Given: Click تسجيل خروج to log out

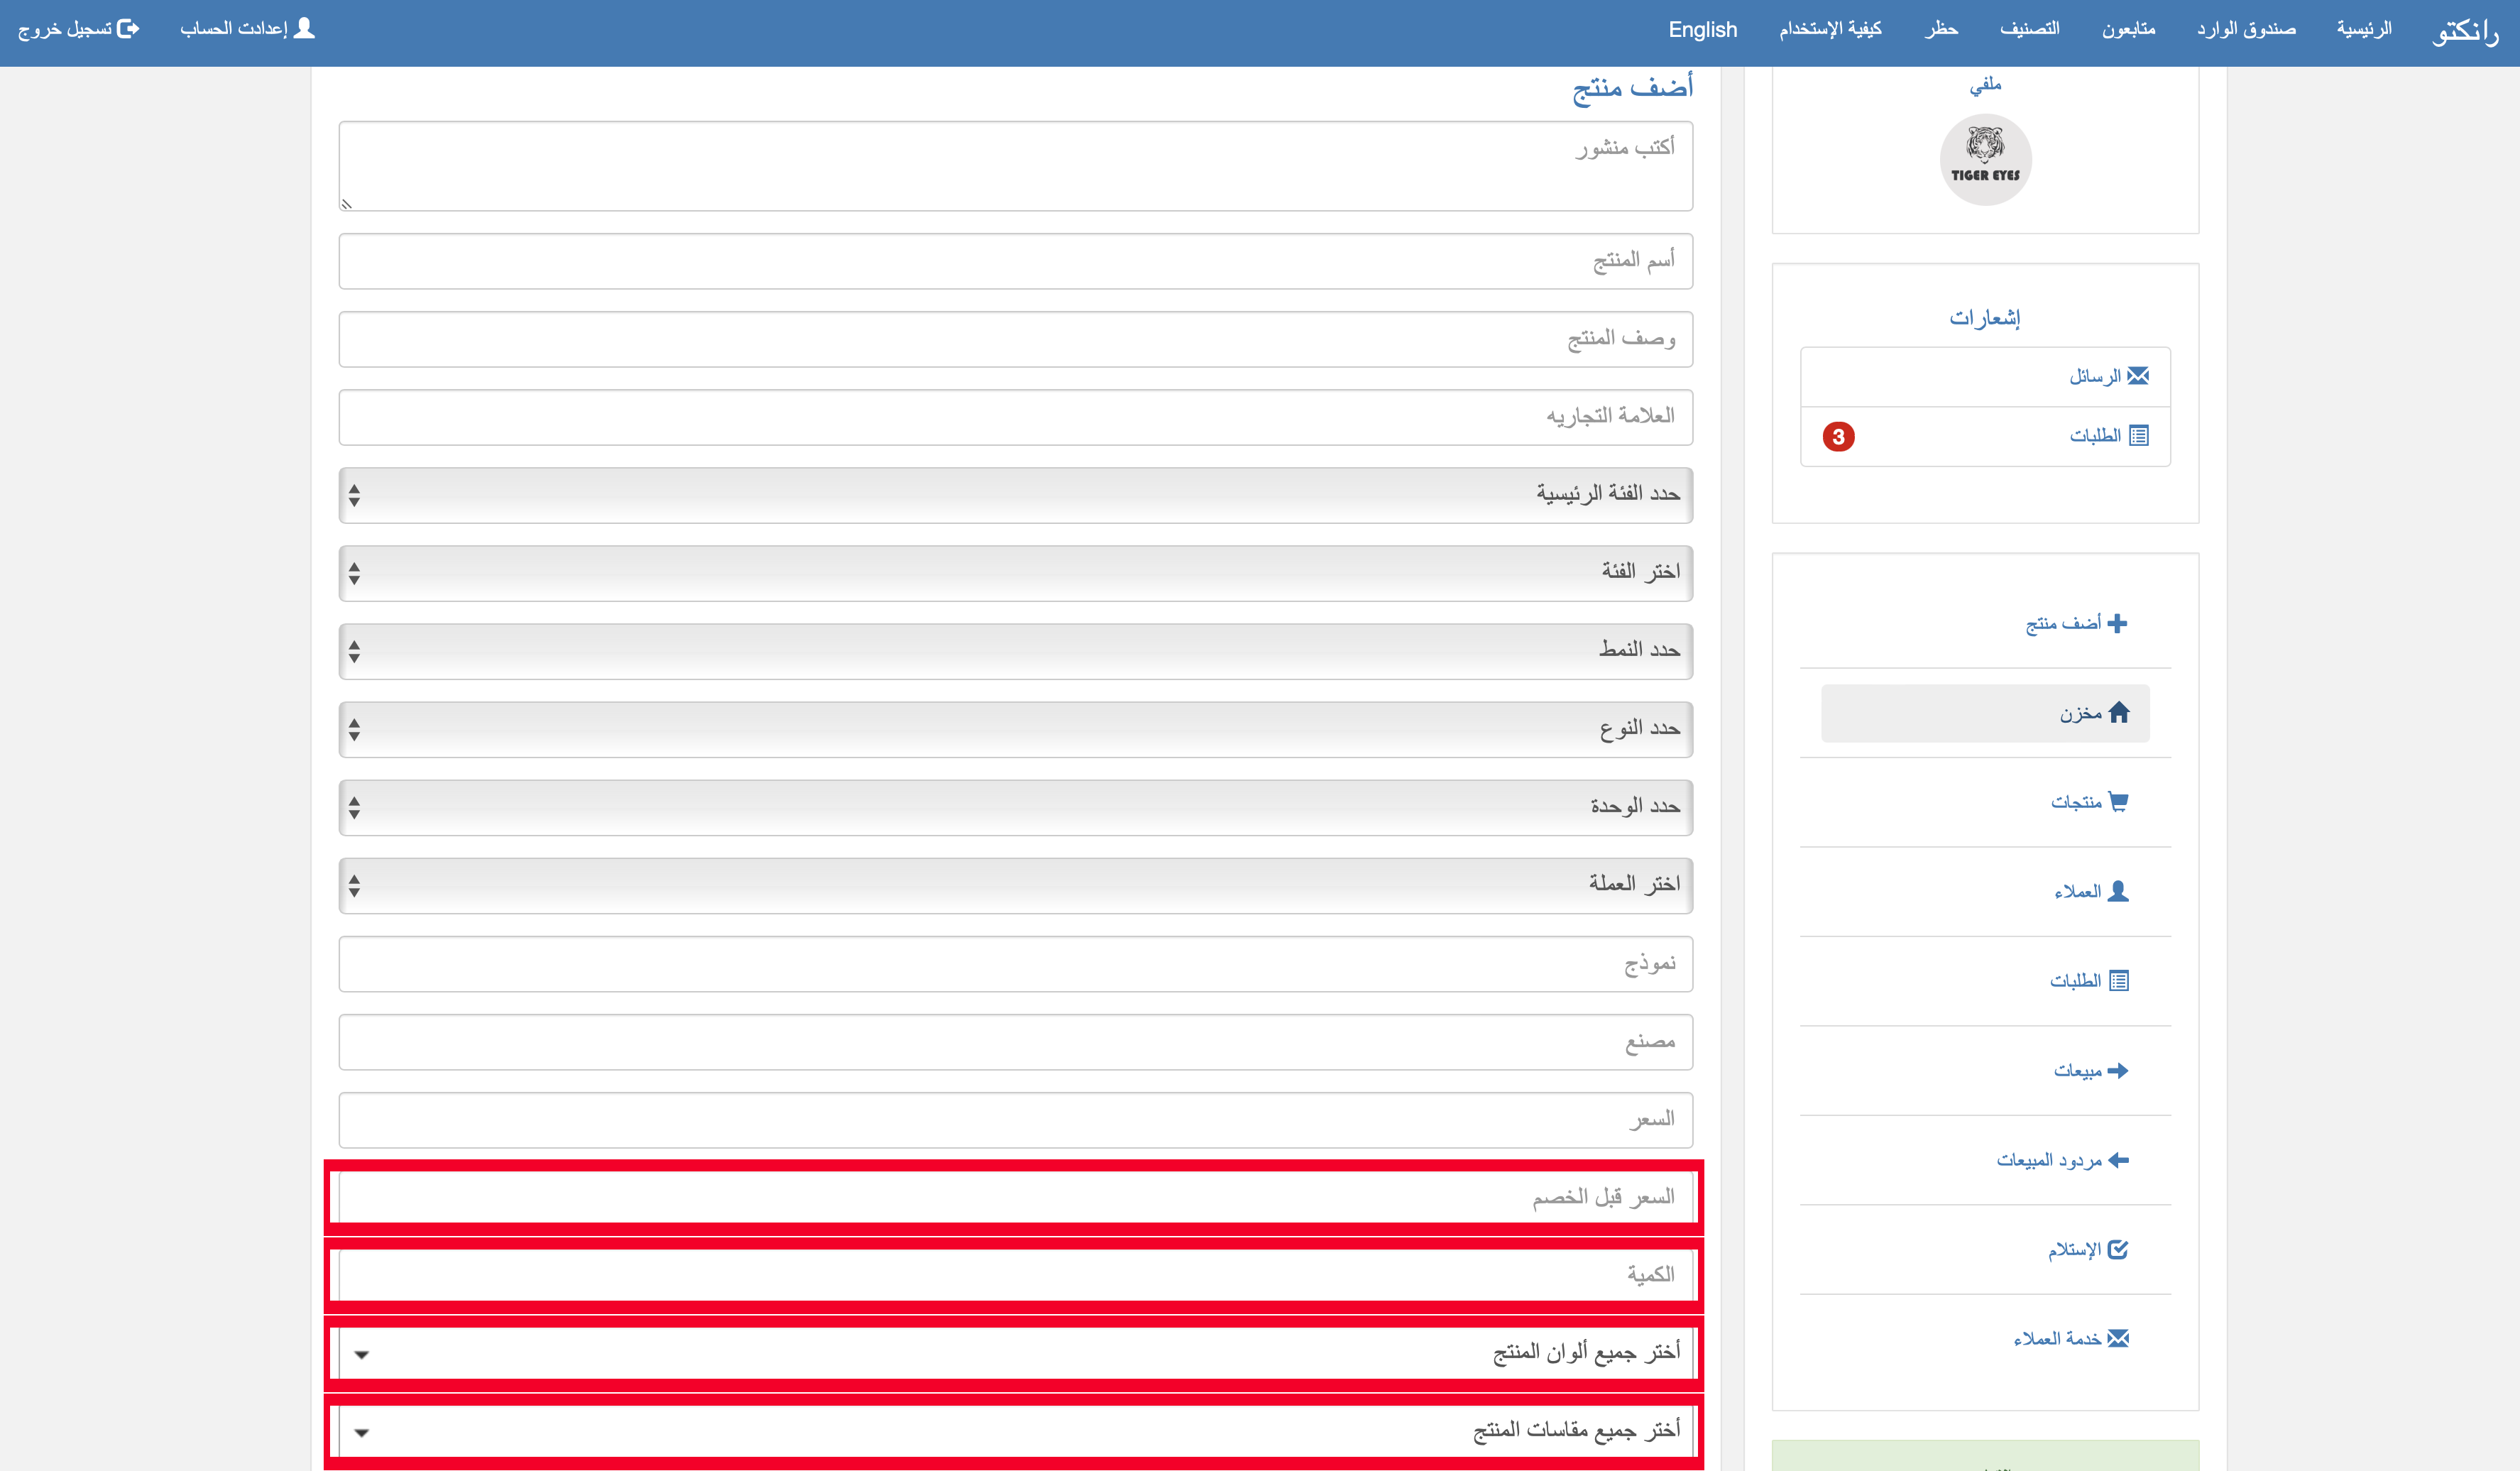Looking at the screenshot, I should [x=78, y=29].
